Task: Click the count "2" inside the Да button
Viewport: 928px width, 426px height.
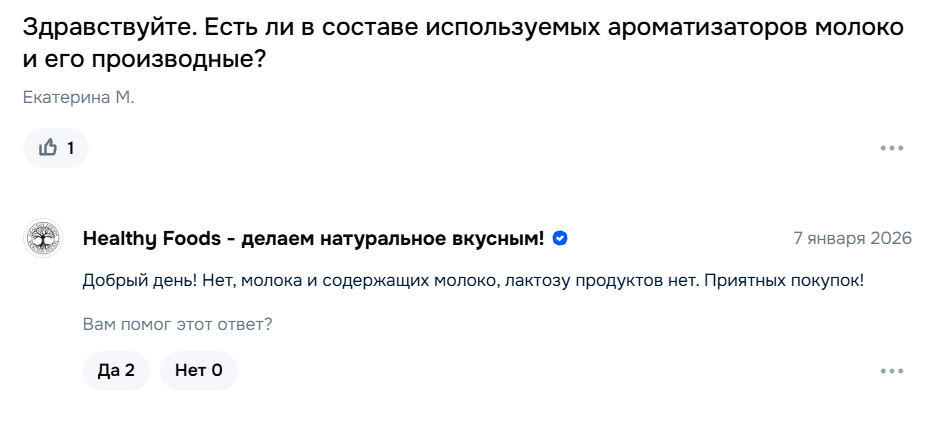Action: [130, 371]
